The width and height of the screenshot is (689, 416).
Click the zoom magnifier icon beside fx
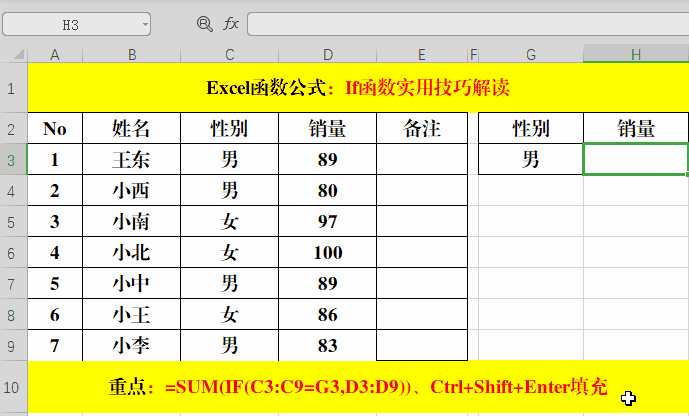(x=205, y=24)
